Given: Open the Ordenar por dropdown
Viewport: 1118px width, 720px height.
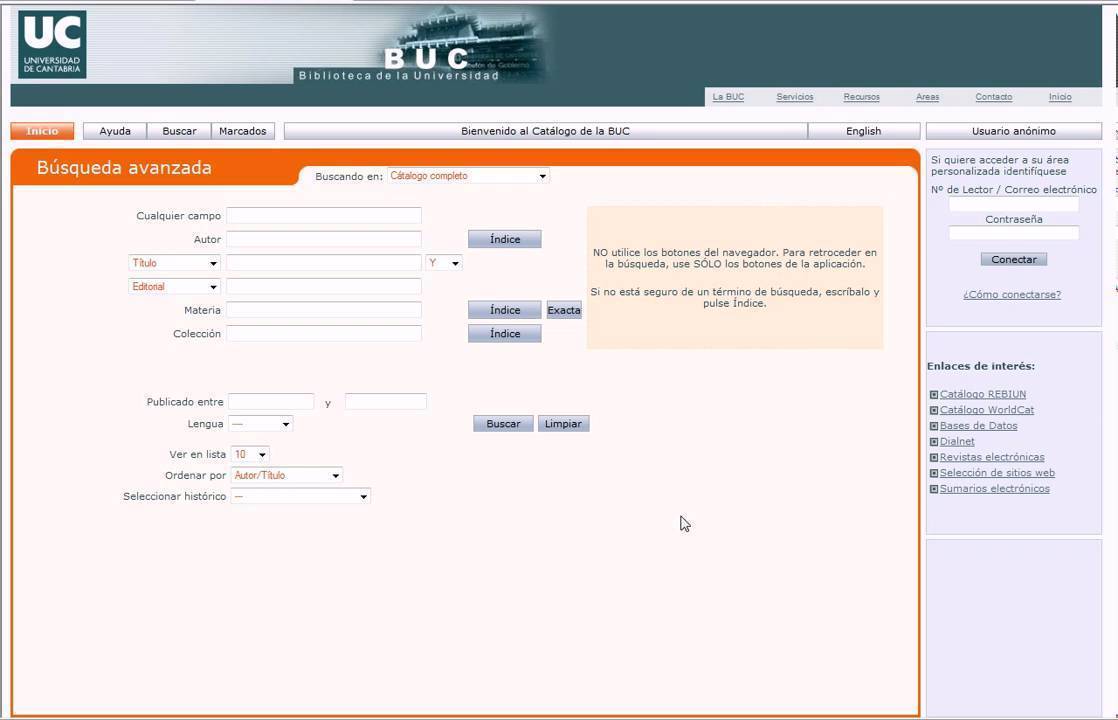Looking at the screenshot, I should click(x=286, y=476).
